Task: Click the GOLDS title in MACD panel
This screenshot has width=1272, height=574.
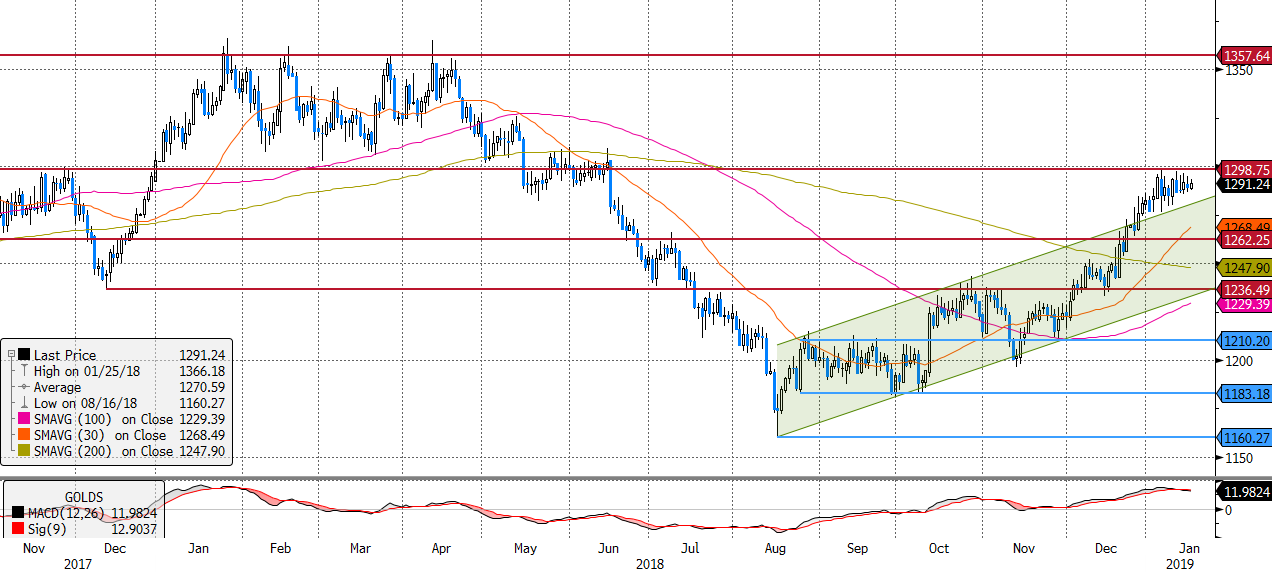Action: pyautogui.click(x=84, y=497)
